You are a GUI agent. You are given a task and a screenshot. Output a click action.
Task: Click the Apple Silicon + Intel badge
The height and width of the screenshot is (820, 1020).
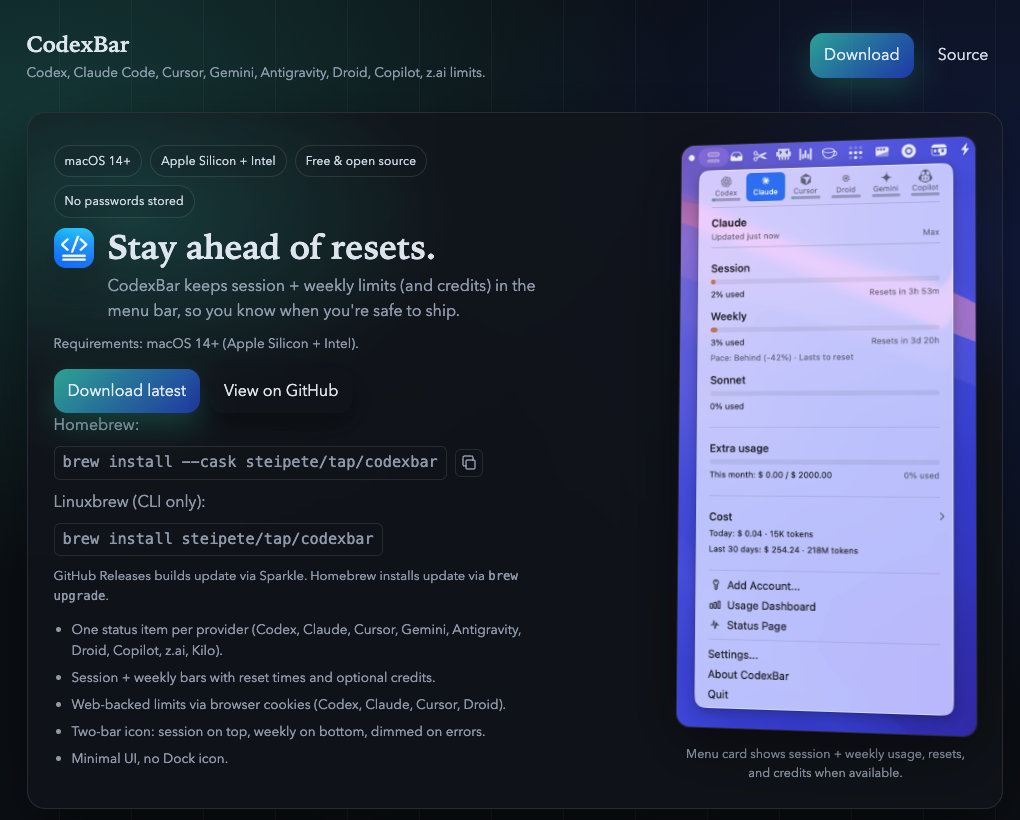click(218, 161)
